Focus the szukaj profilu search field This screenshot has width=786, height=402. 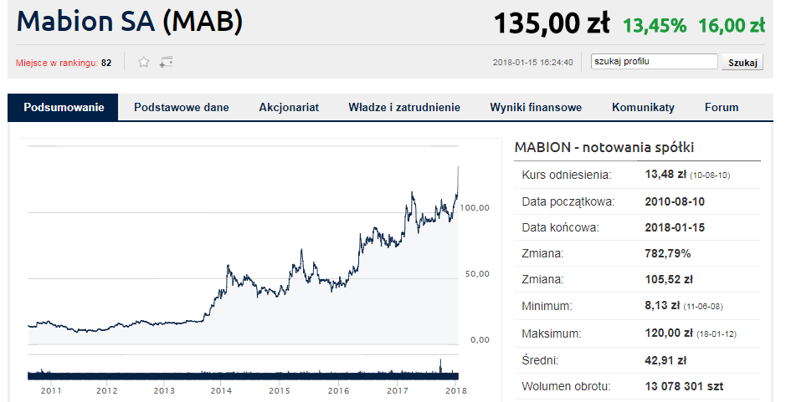pos(654,62)
